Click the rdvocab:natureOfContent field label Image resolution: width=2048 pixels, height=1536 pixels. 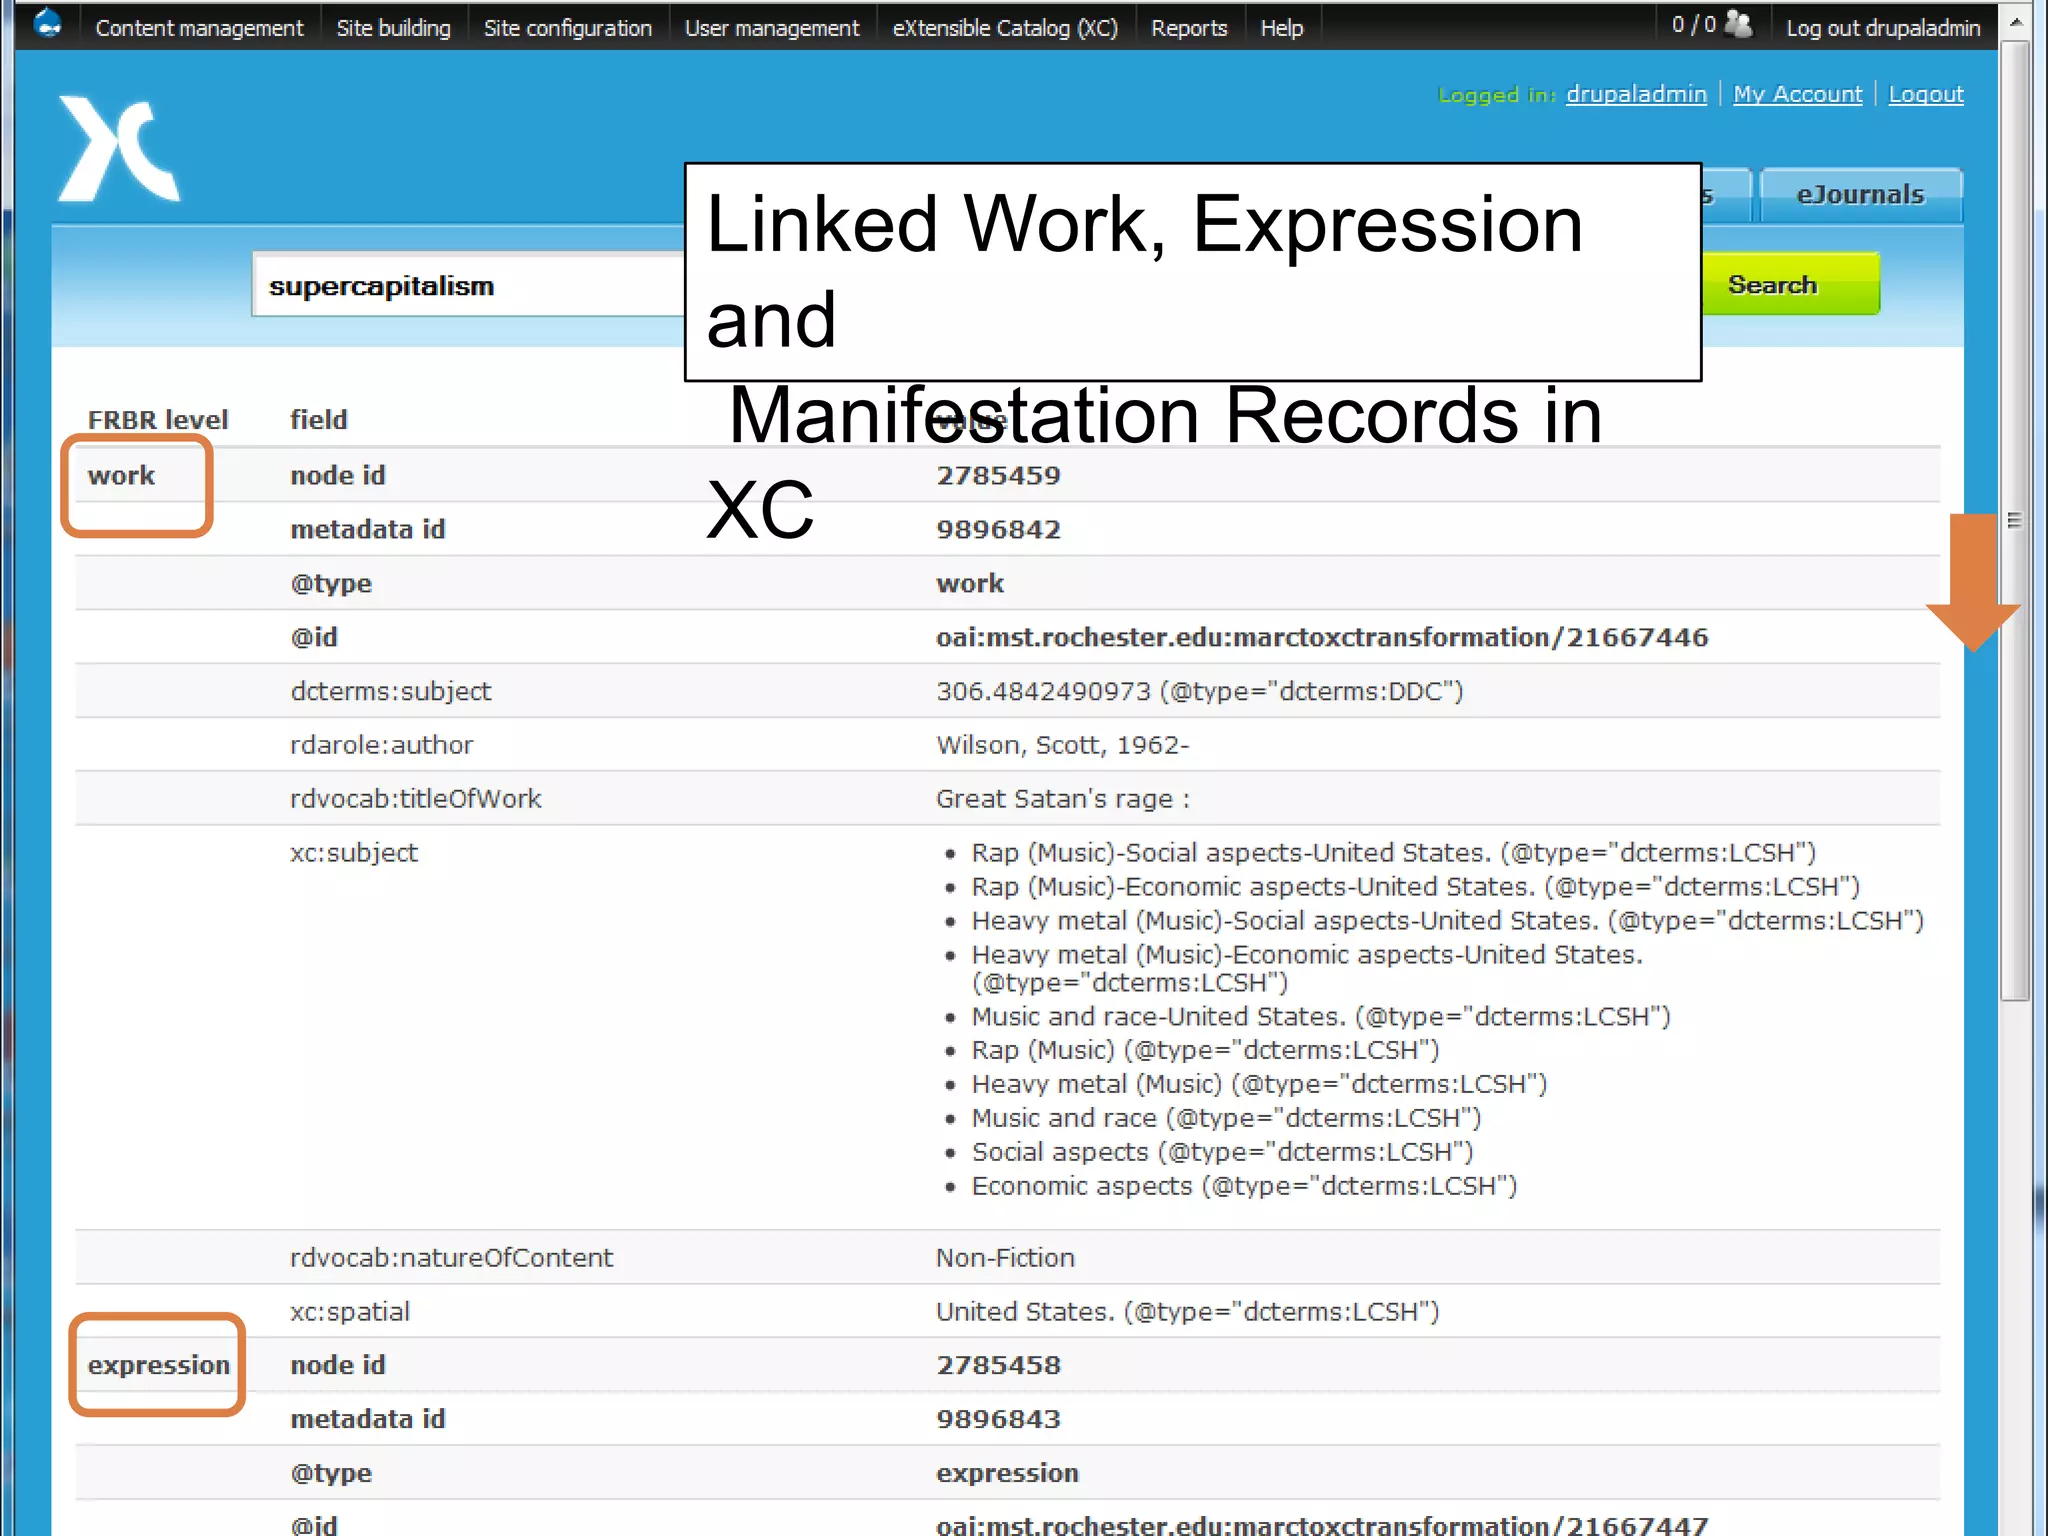(451, 1258)
